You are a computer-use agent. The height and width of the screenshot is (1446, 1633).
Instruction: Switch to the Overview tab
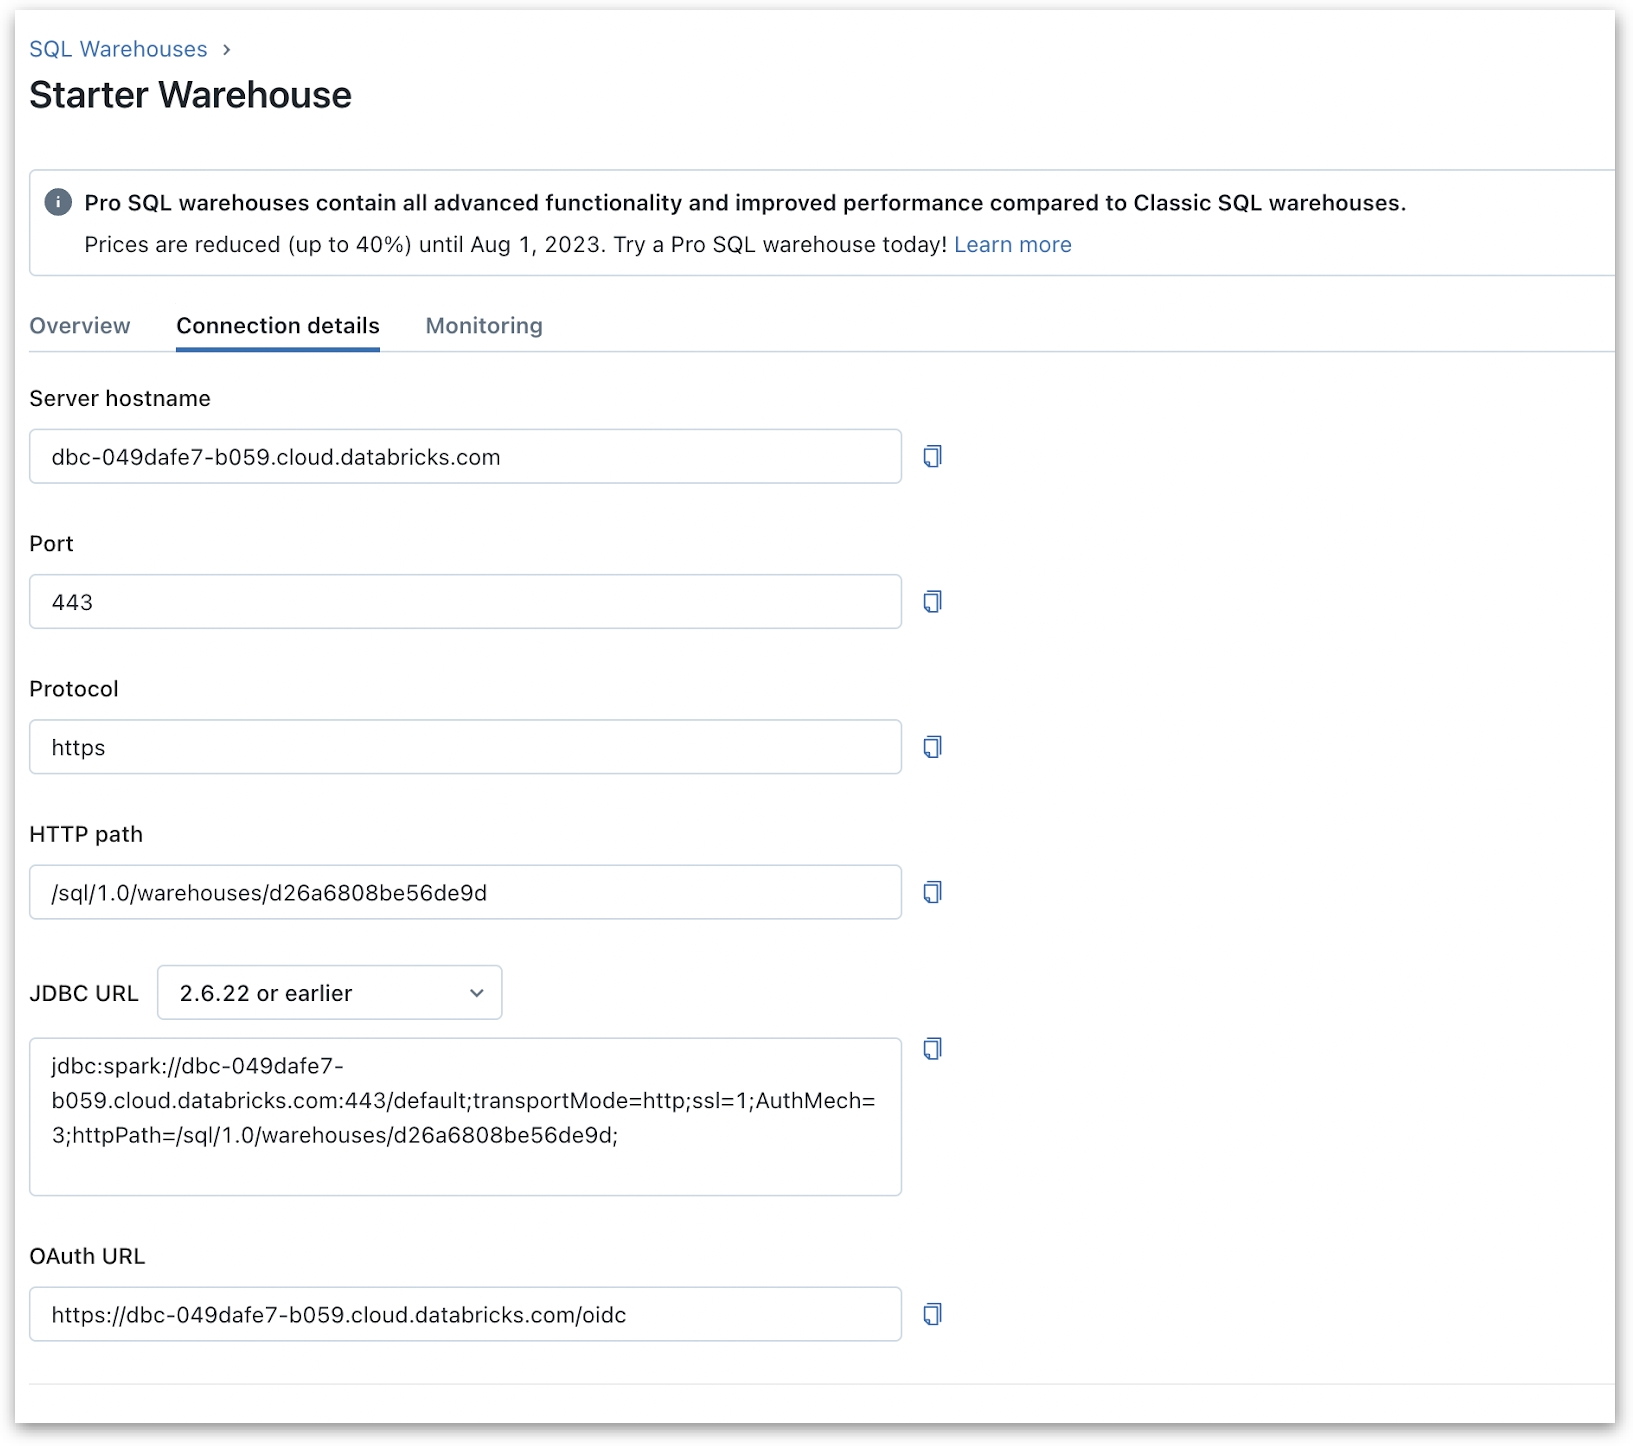tap(80, 326)
